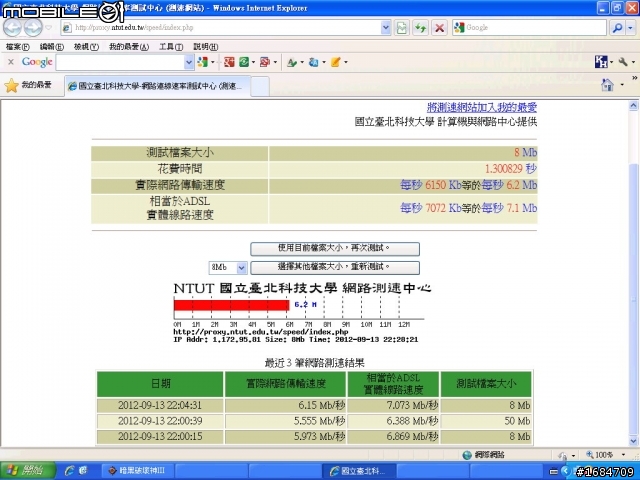
Task: Select the 1.300829 秒 elapsed time value
Action: point(511,169)
